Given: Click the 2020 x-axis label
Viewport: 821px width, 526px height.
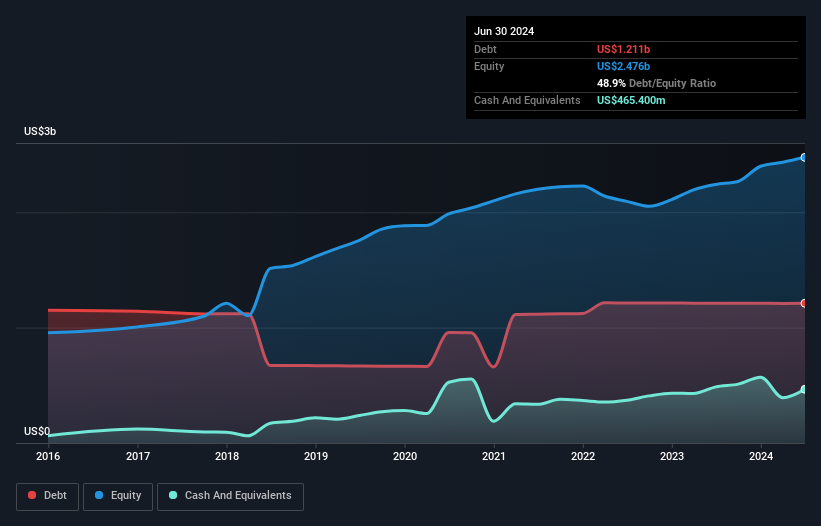Looking at the screenshot, I should pyautogui.click(x=405, y=456).
